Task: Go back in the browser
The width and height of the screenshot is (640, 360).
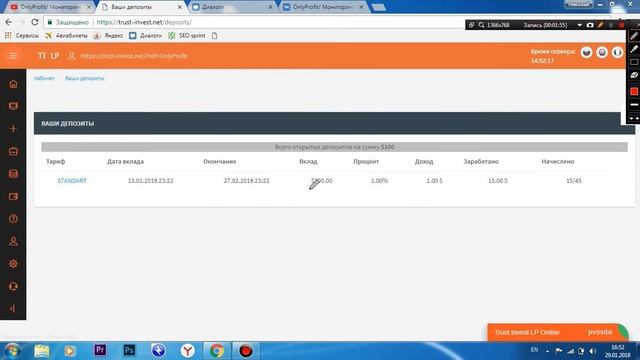Action: [9, 22]
